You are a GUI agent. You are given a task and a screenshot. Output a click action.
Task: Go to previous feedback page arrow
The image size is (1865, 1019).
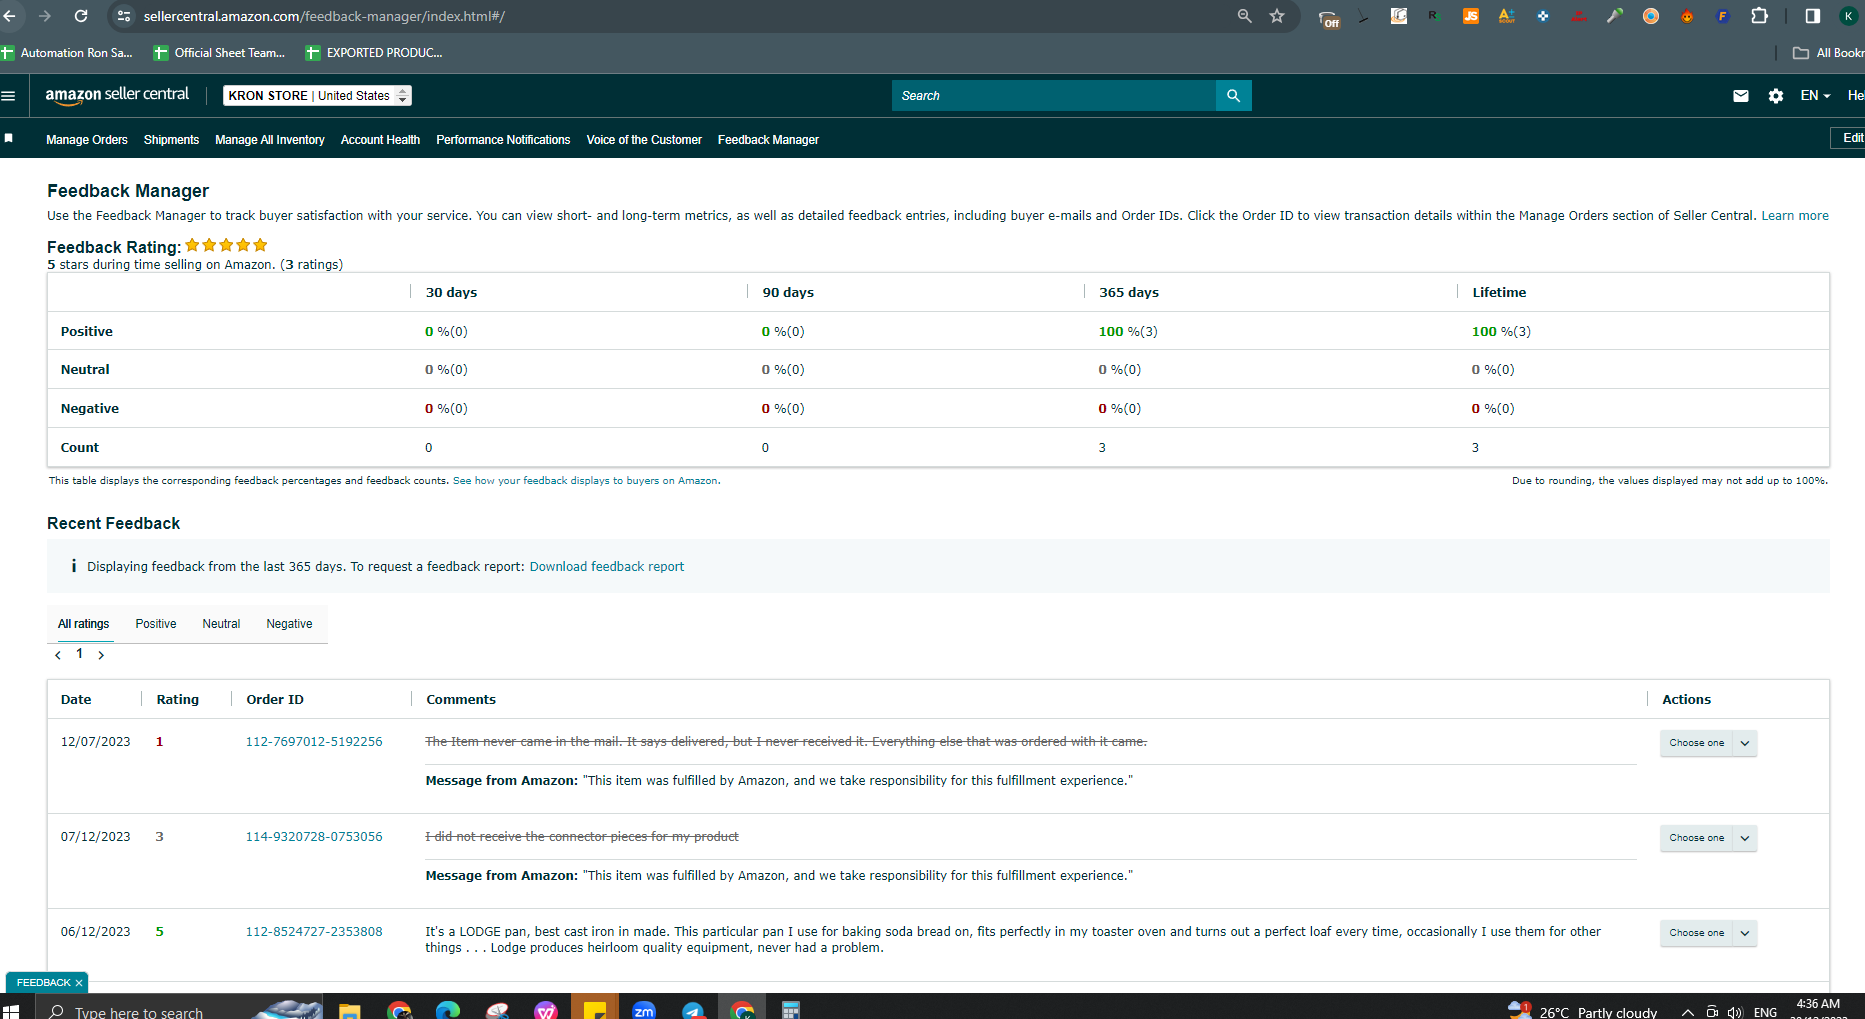click(58, 655)
